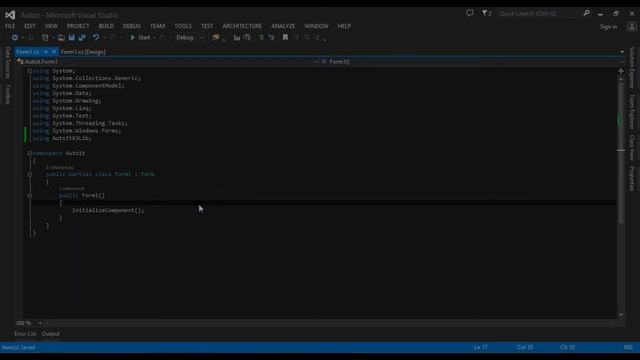Image resolution: width=640 pixels, height=360 pixels.
Task: Open the WINDOW menu
Action: (x=316, y=26)
